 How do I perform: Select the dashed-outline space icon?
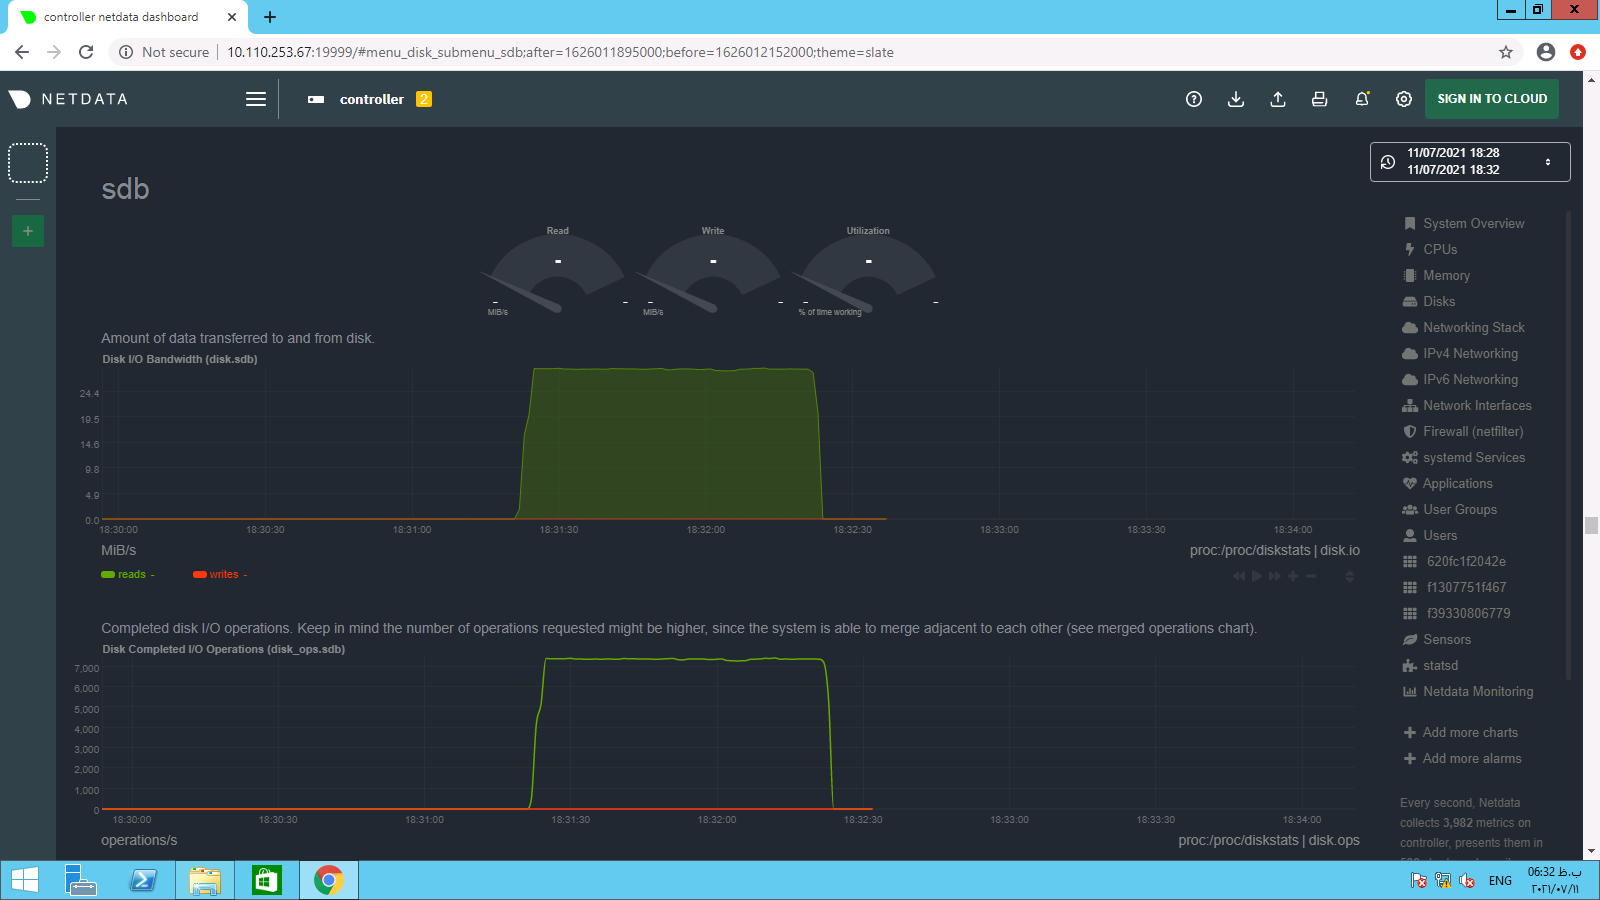(28, 163)
